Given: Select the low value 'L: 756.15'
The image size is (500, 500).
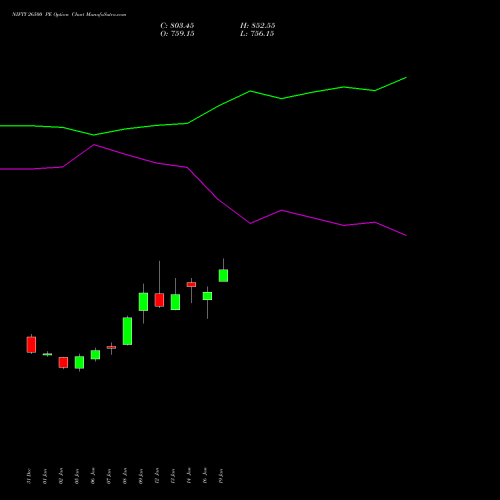Looking at the screenshot, I should click(x=257, y=34).
